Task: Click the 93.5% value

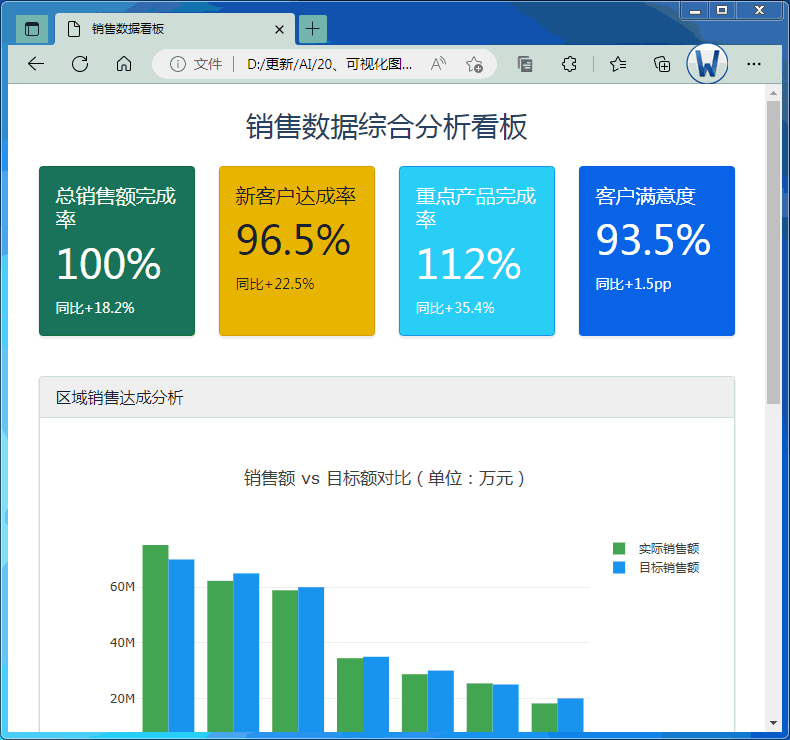Action: click(x=653, y=240)
